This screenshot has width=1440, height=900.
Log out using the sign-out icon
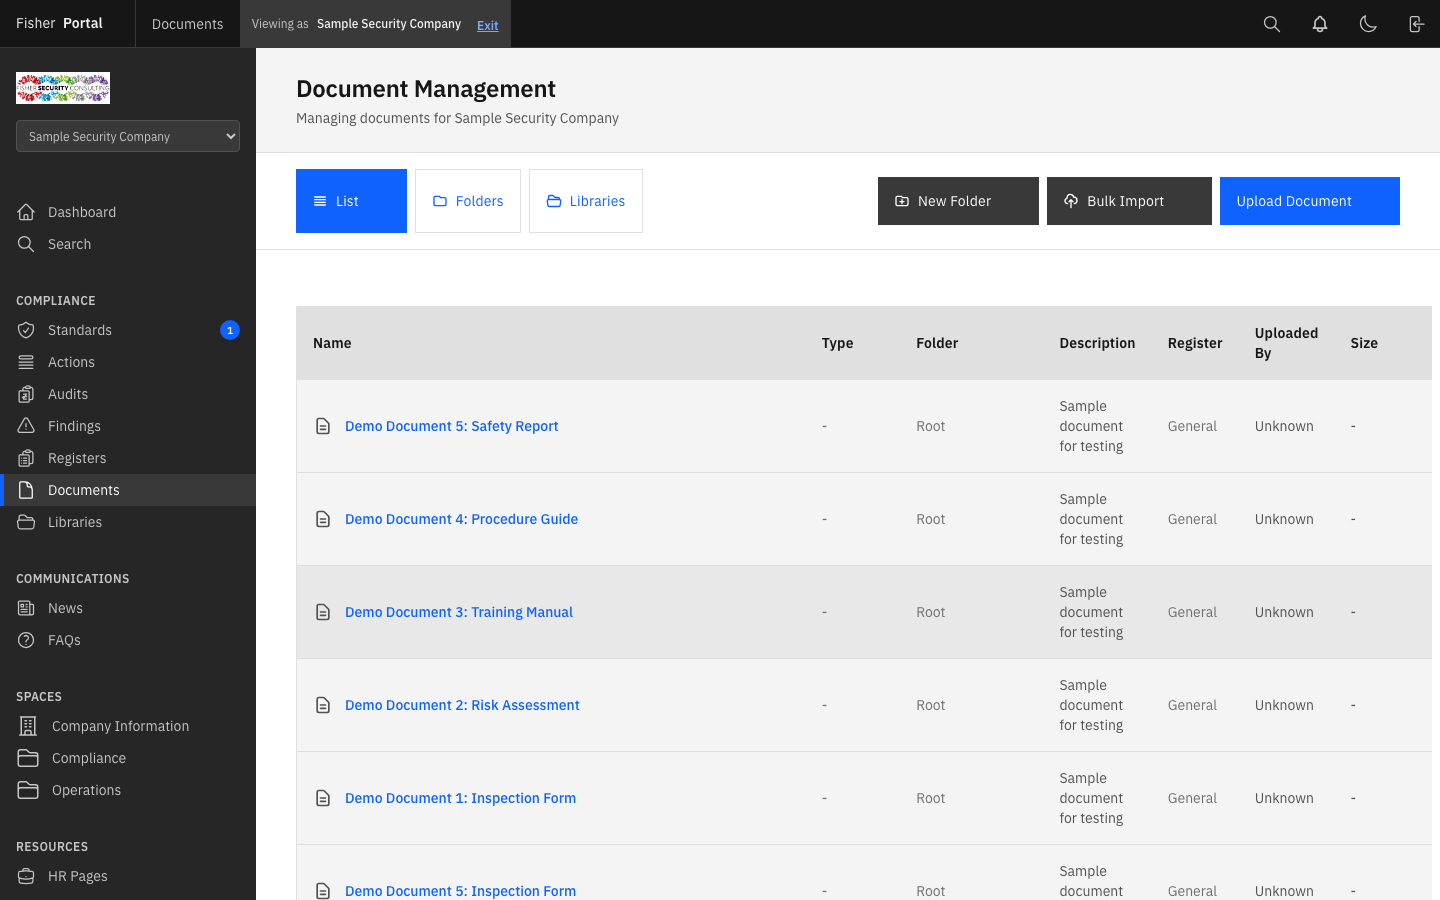pyautogui.click(x=1416, y=23)
